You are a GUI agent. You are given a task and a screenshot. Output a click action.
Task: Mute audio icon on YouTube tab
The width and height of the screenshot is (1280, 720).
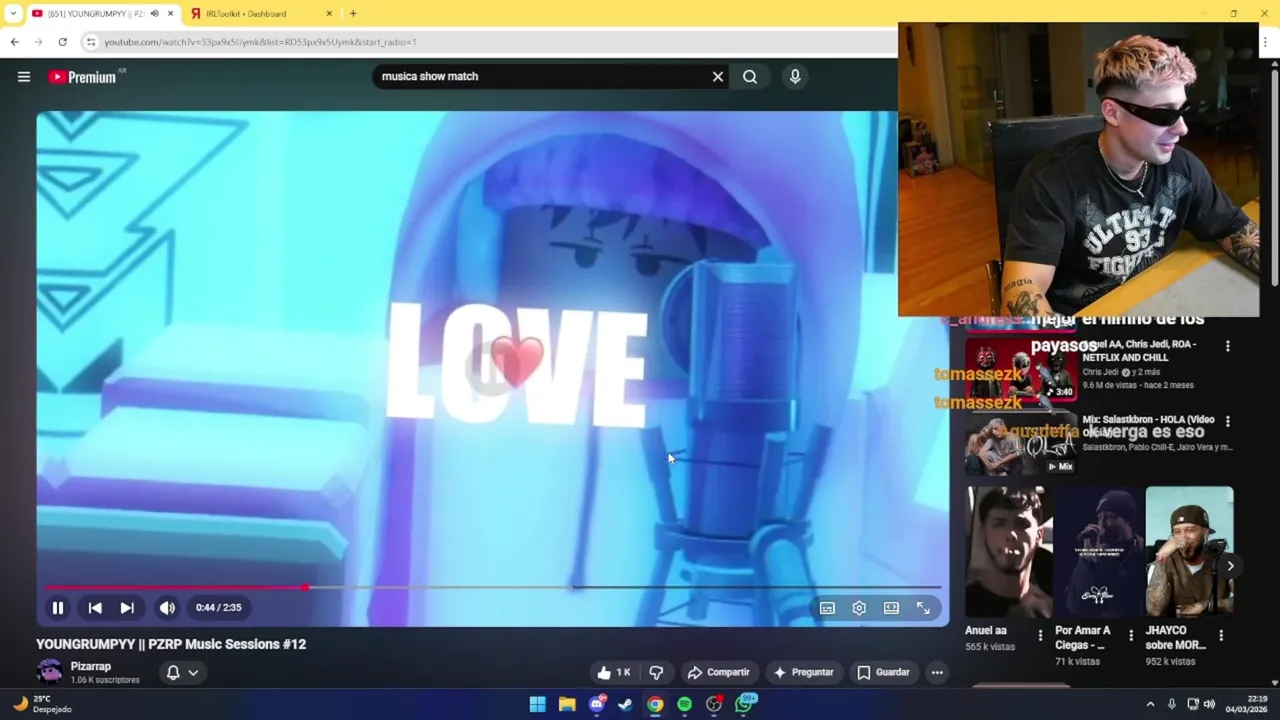tap(154, 13)
